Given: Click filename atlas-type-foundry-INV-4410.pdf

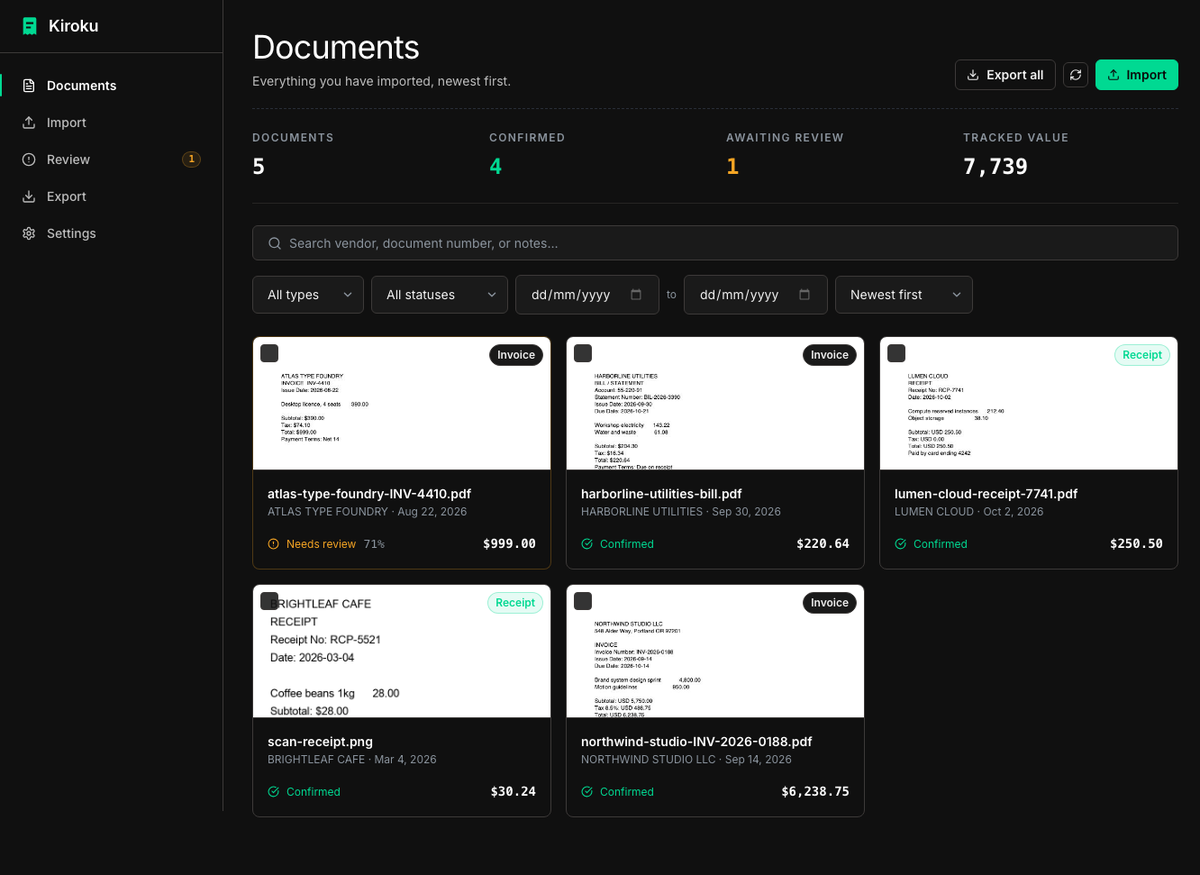Looking at the screenshot, I should click(369, 494).
